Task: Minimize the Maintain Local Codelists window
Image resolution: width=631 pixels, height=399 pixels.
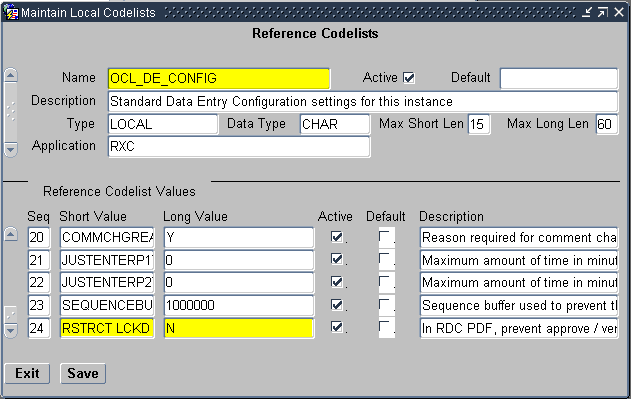Action: 587,12
